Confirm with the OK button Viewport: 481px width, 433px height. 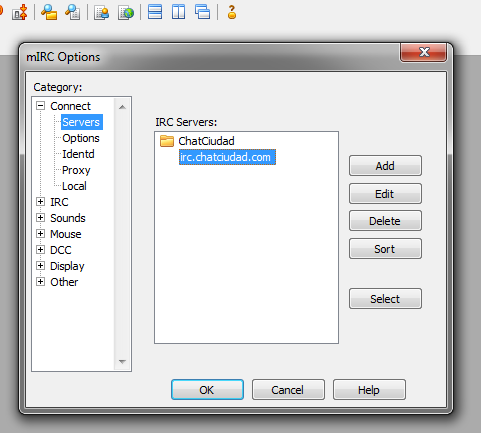click(x=207, y=389)
